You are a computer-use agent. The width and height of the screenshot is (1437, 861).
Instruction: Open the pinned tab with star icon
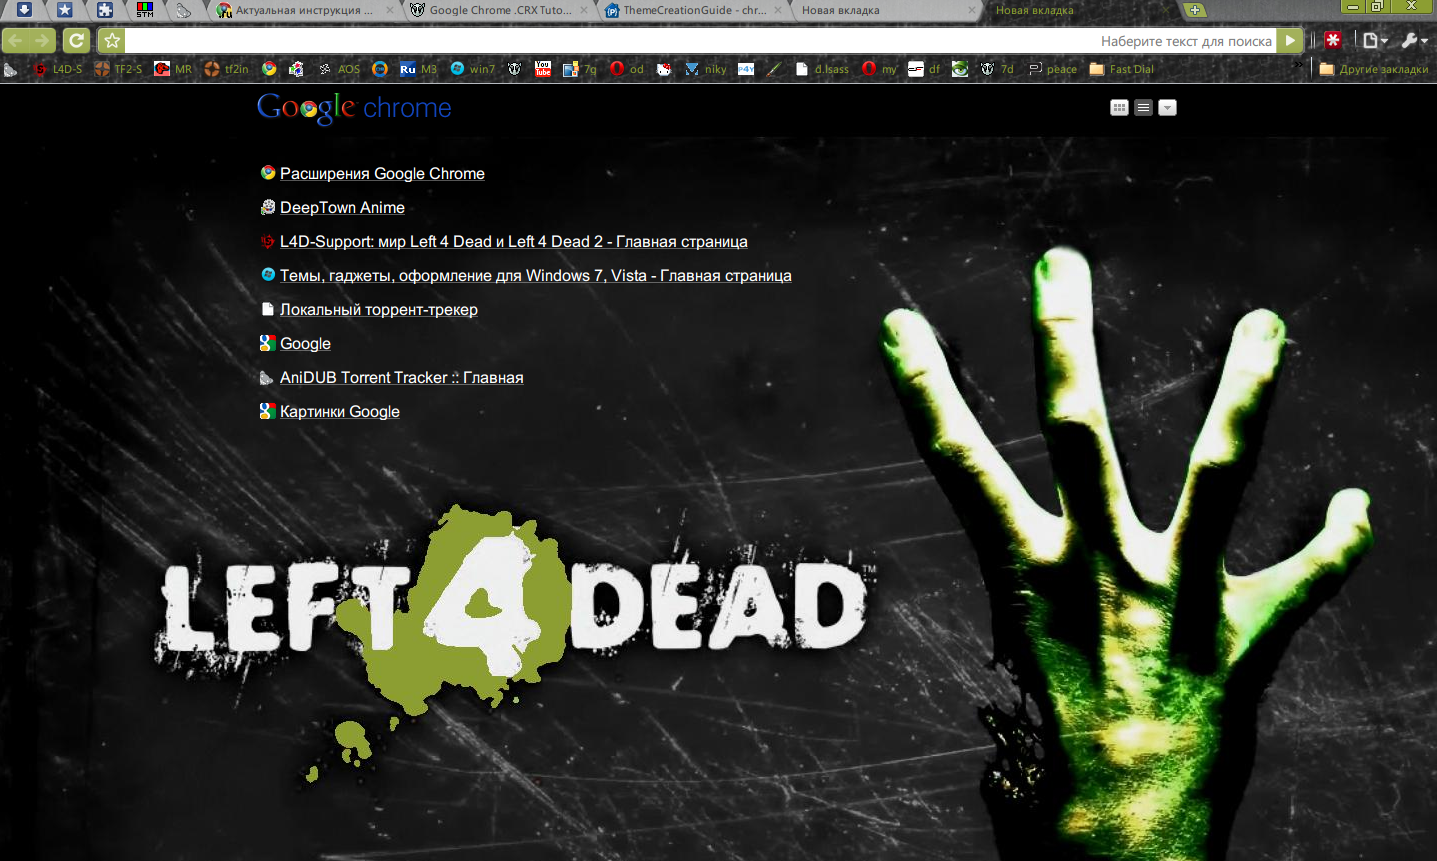point(64,10)
